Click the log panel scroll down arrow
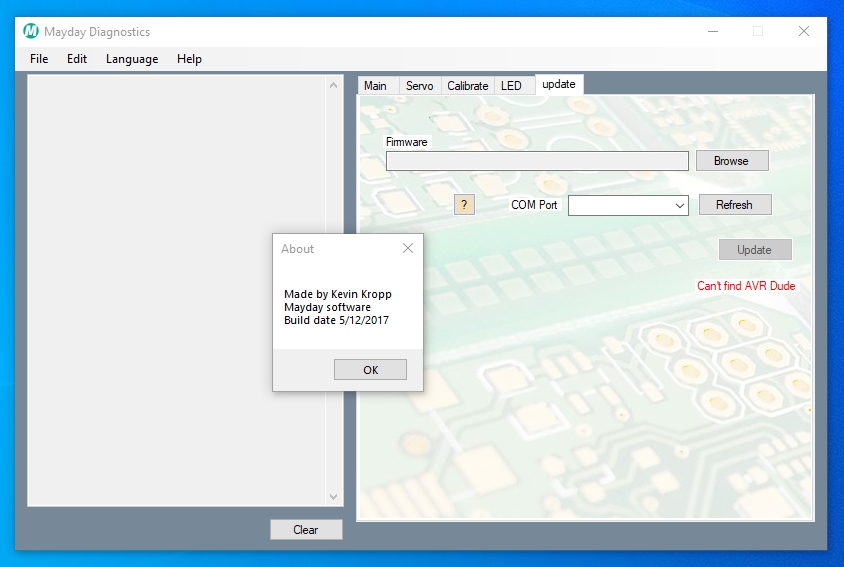 point(333,496)
